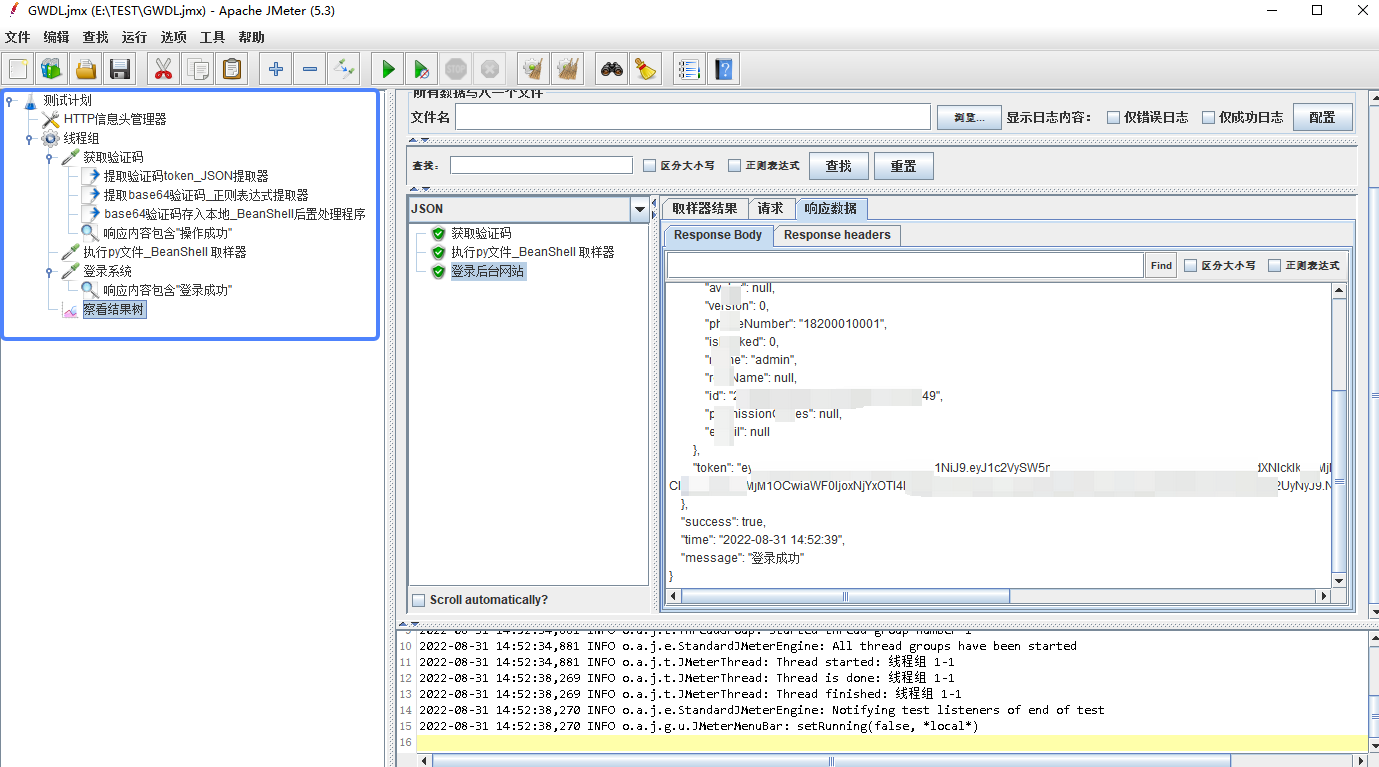This screenshot has width=1379, height=767.
Task: Open the Function Helper dialog icon
Action: click(688, 68)
